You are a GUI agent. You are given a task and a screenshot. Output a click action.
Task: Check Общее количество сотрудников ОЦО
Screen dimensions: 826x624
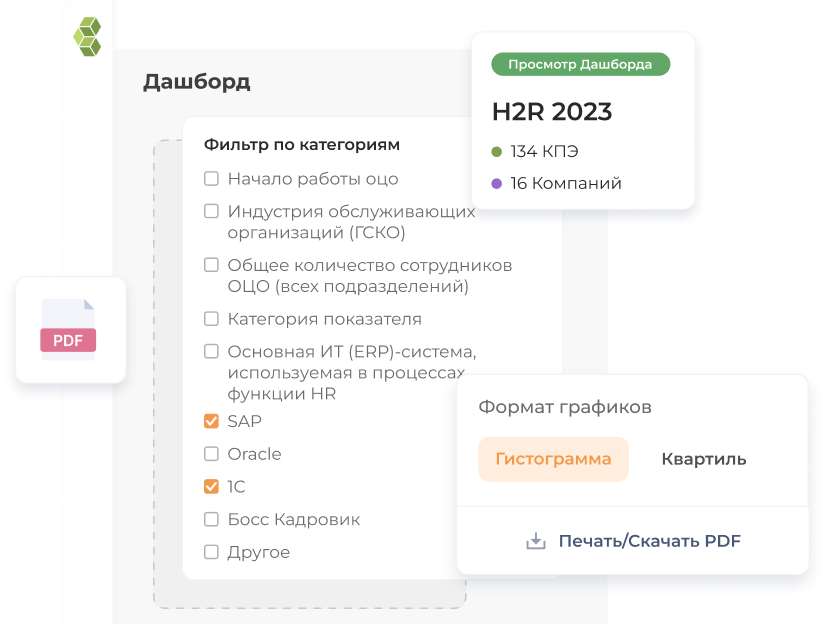point(211,265)
